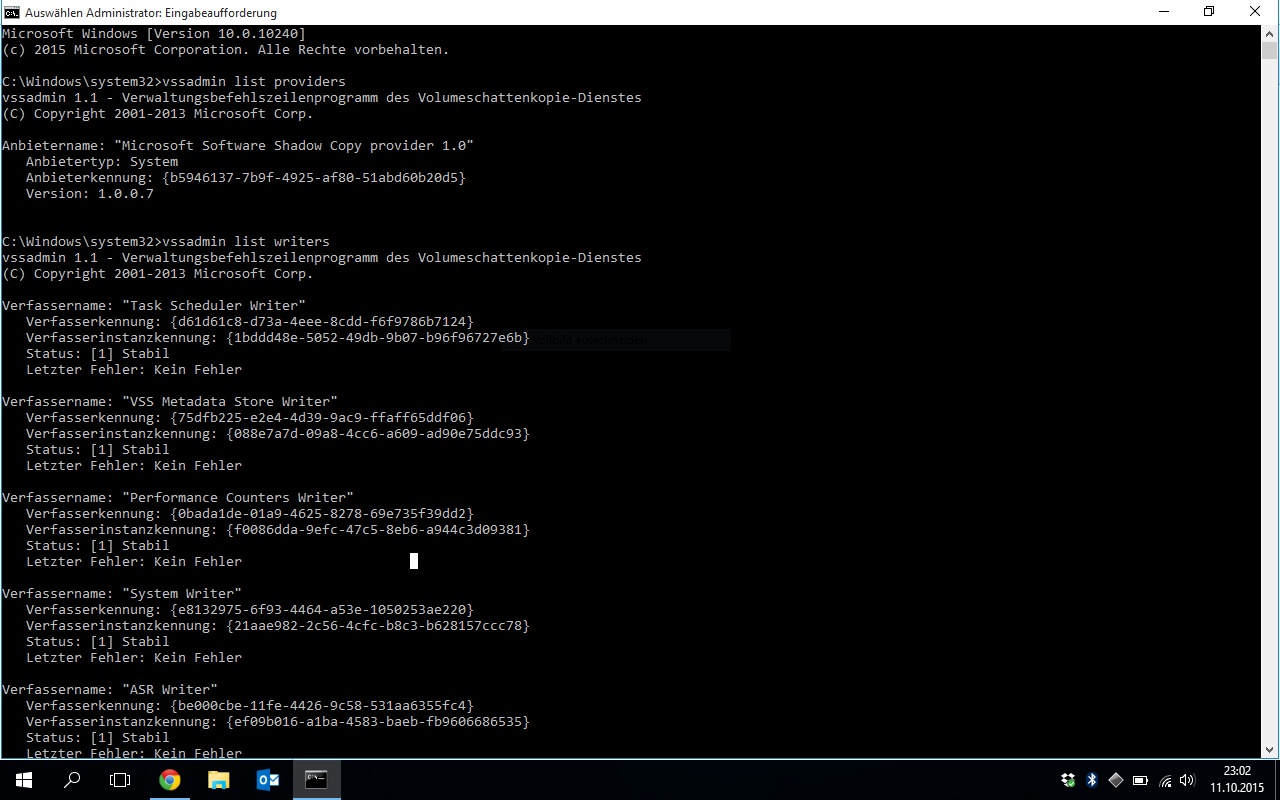
Task: Open taskbar search magnifier
Action: click(x=72, y=780)
